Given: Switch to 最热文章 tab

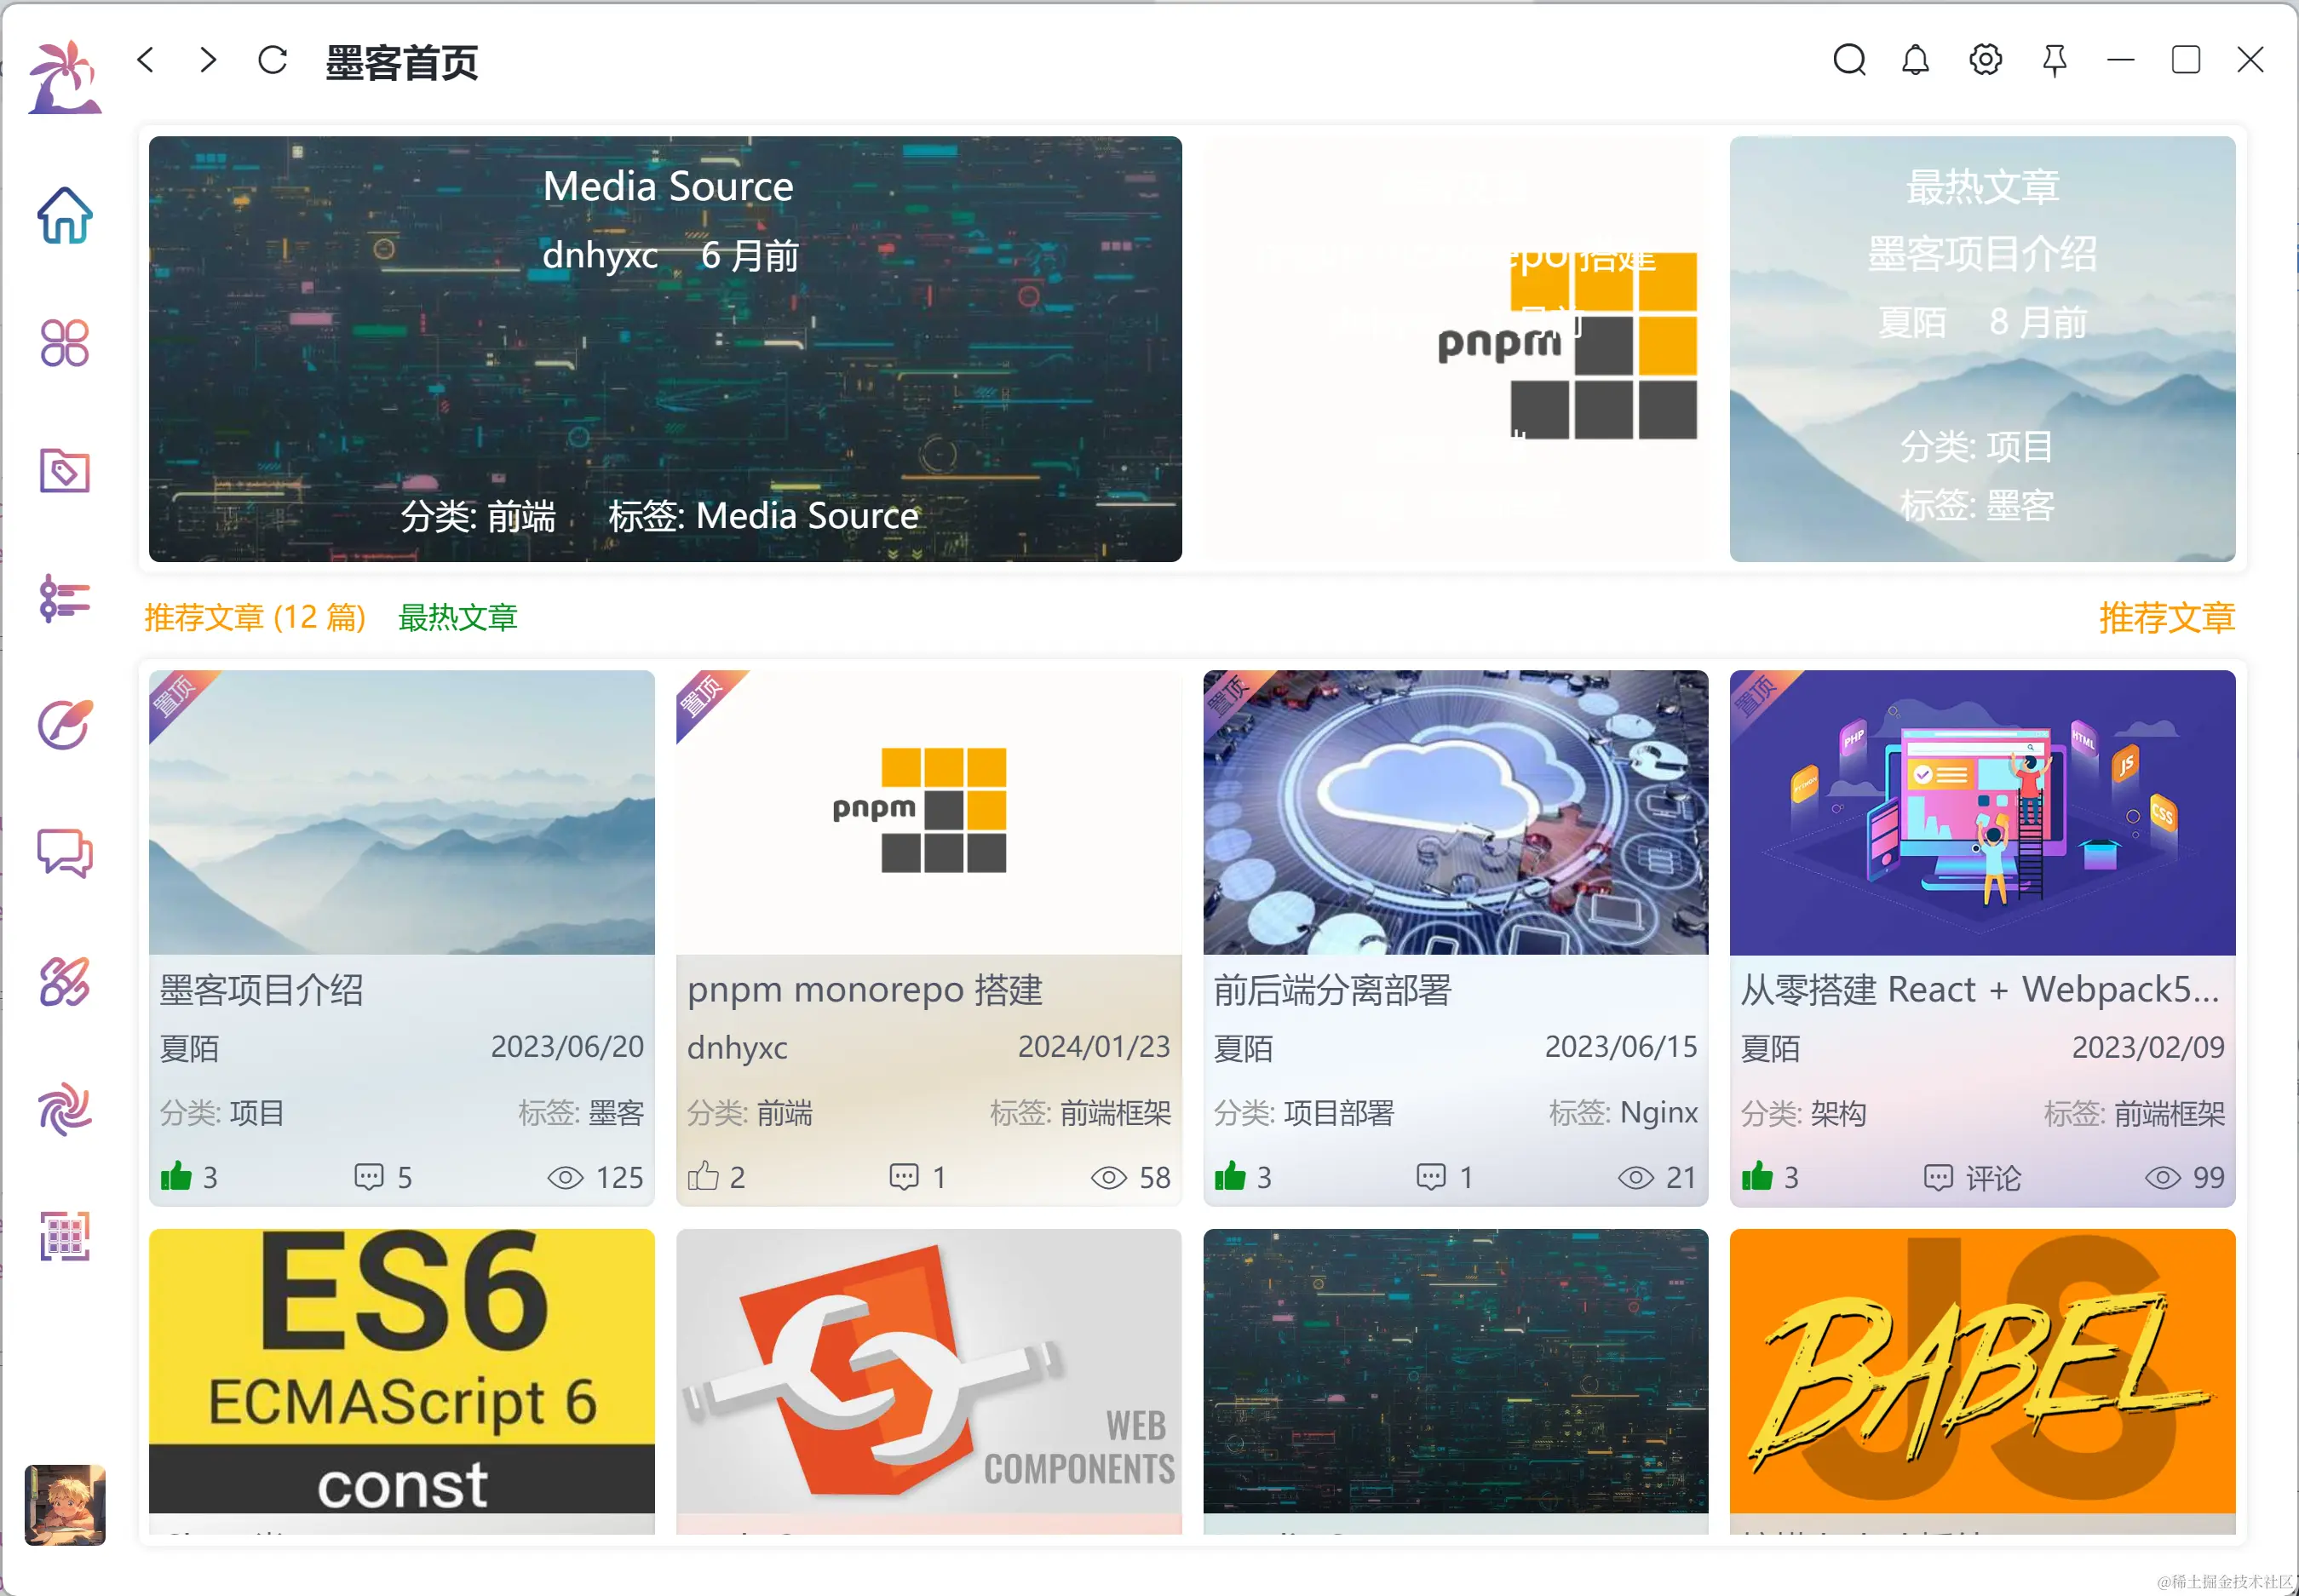Looking at the screenshot, I should 458,617.
